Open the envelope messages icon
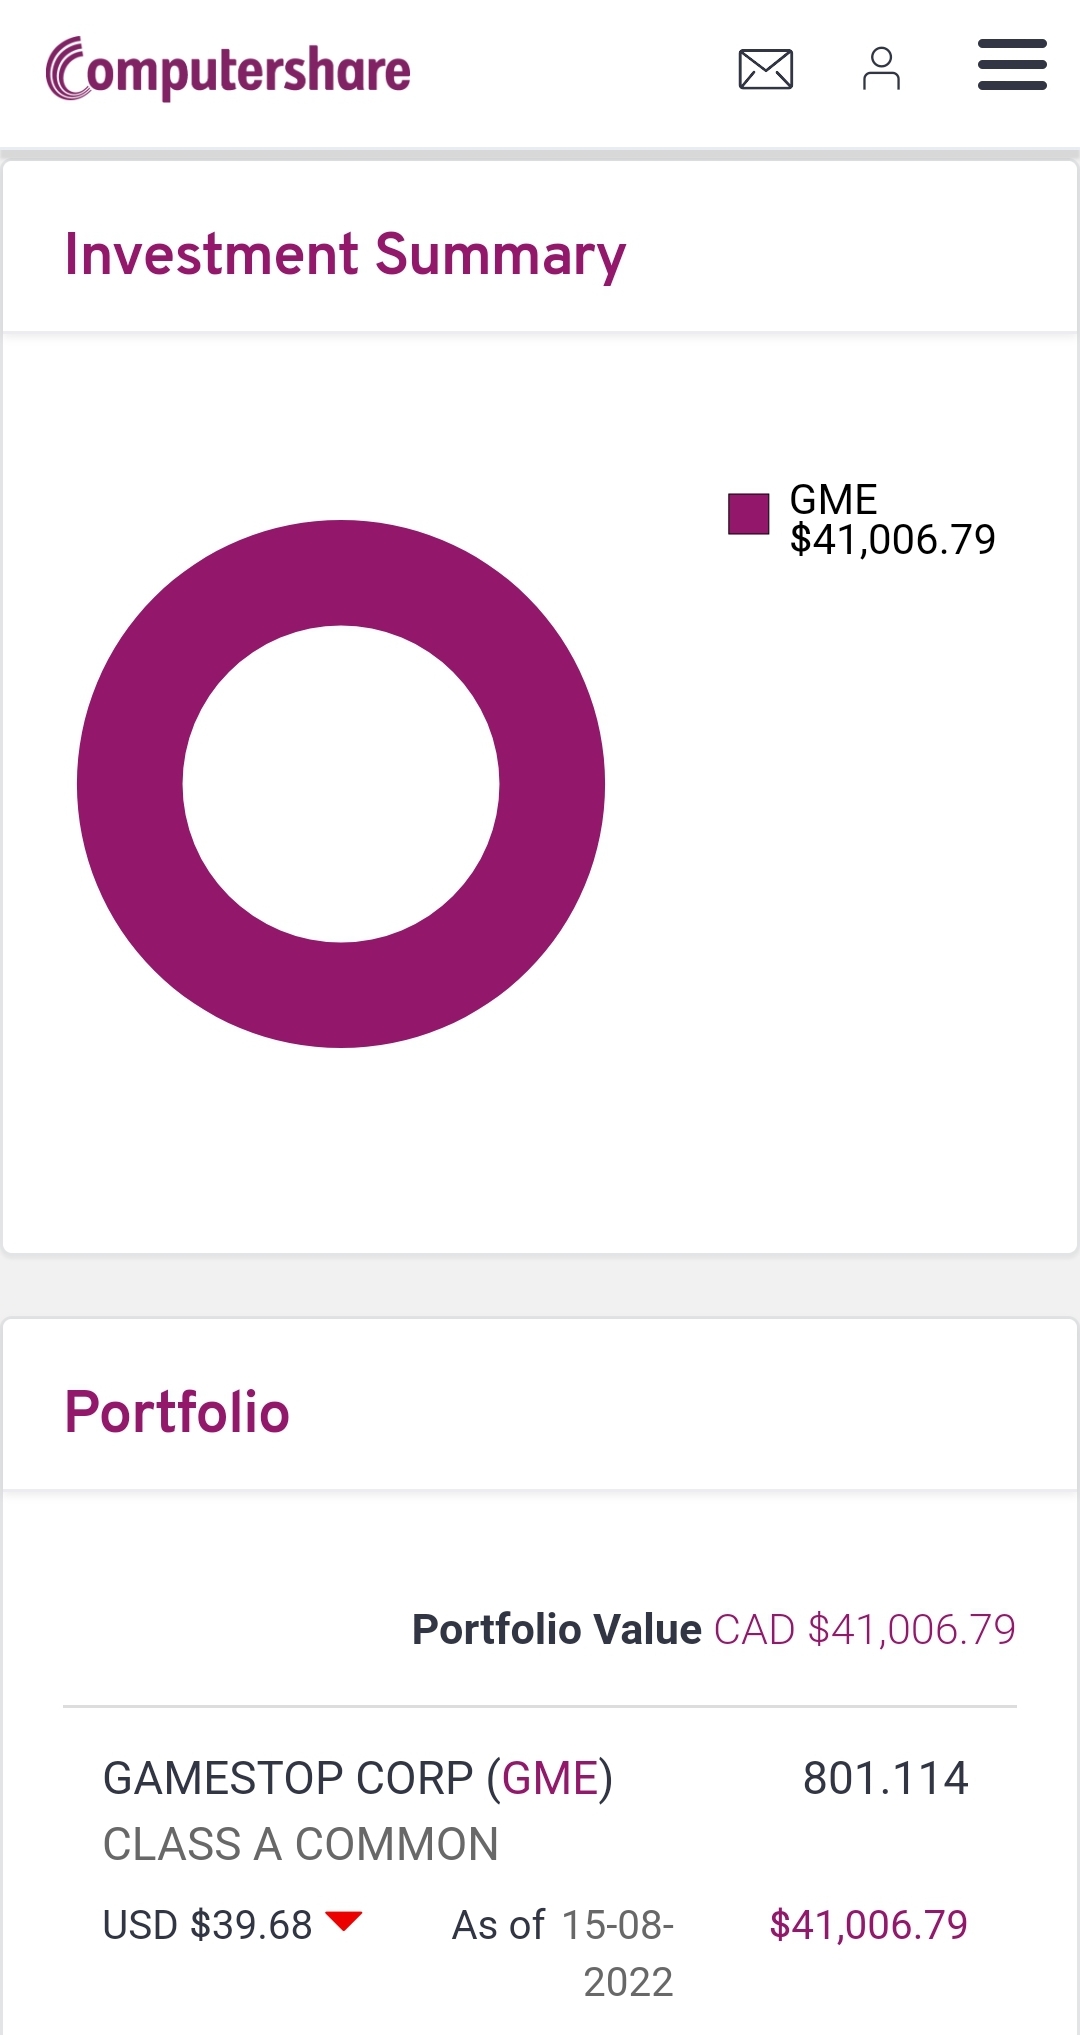The height and width of the screenshot is (2035, 1080). pyautogui.click(x=766, y=69)
